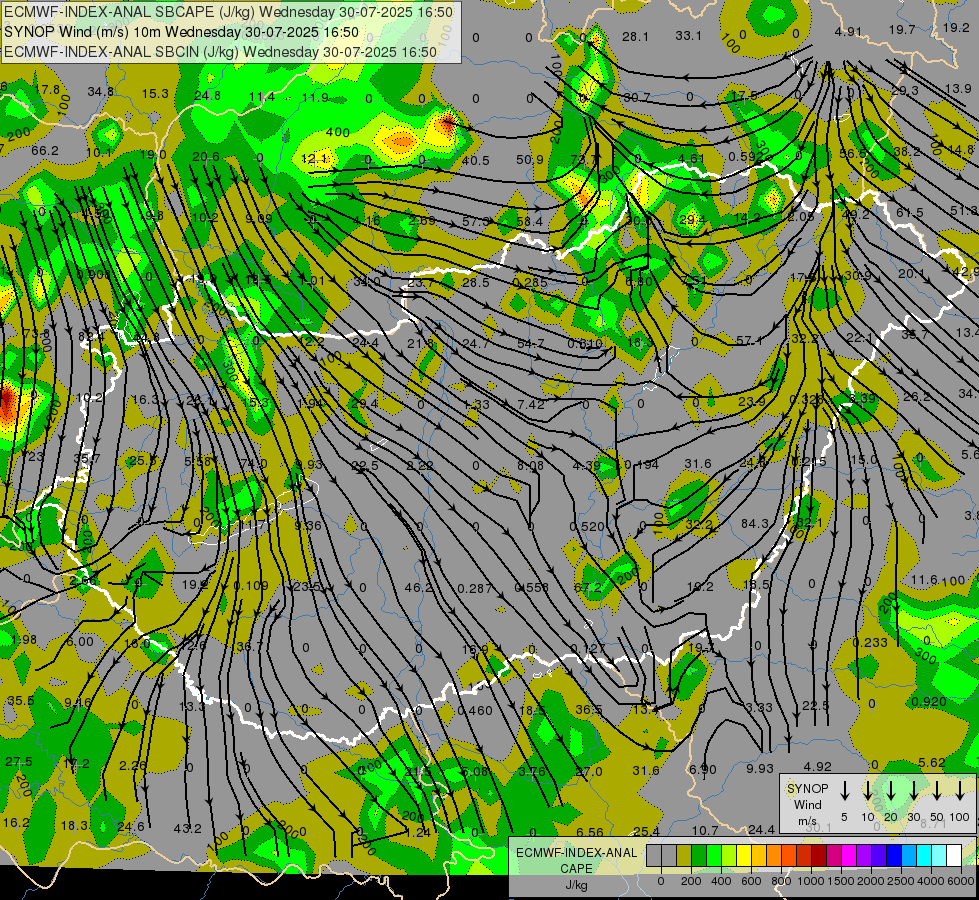
Task: Click the data value 11.4 on map
Action: tap(262, 97)
